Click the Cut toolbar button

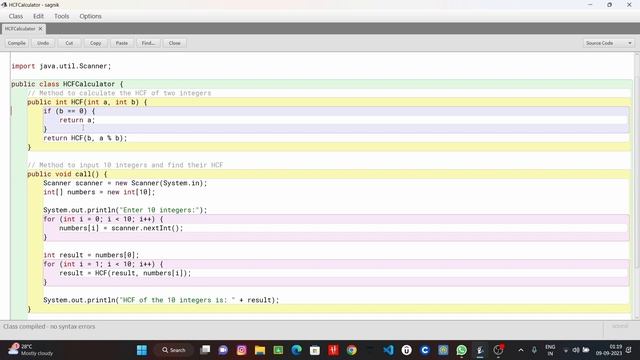(x=69, y=43)
